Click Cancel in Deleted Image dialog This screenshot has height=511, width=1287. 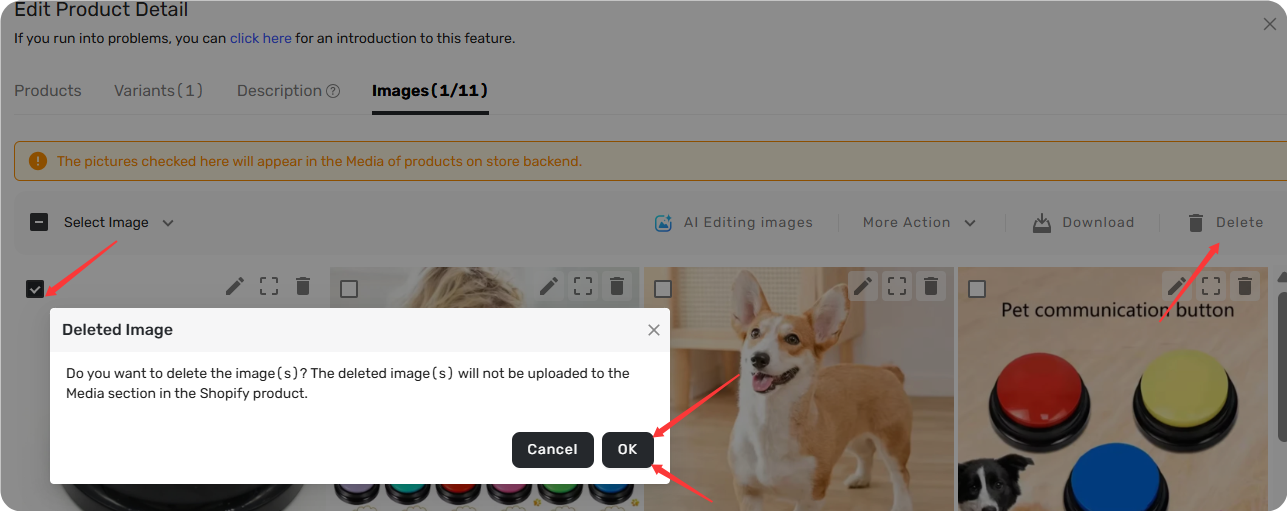(553, 450)
